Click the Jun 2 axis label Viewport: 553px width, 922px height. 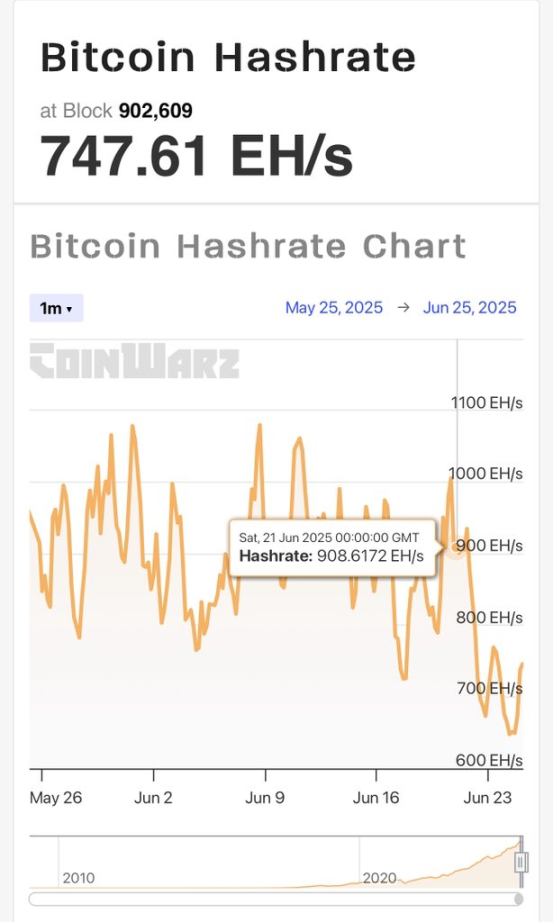point(154,797)
